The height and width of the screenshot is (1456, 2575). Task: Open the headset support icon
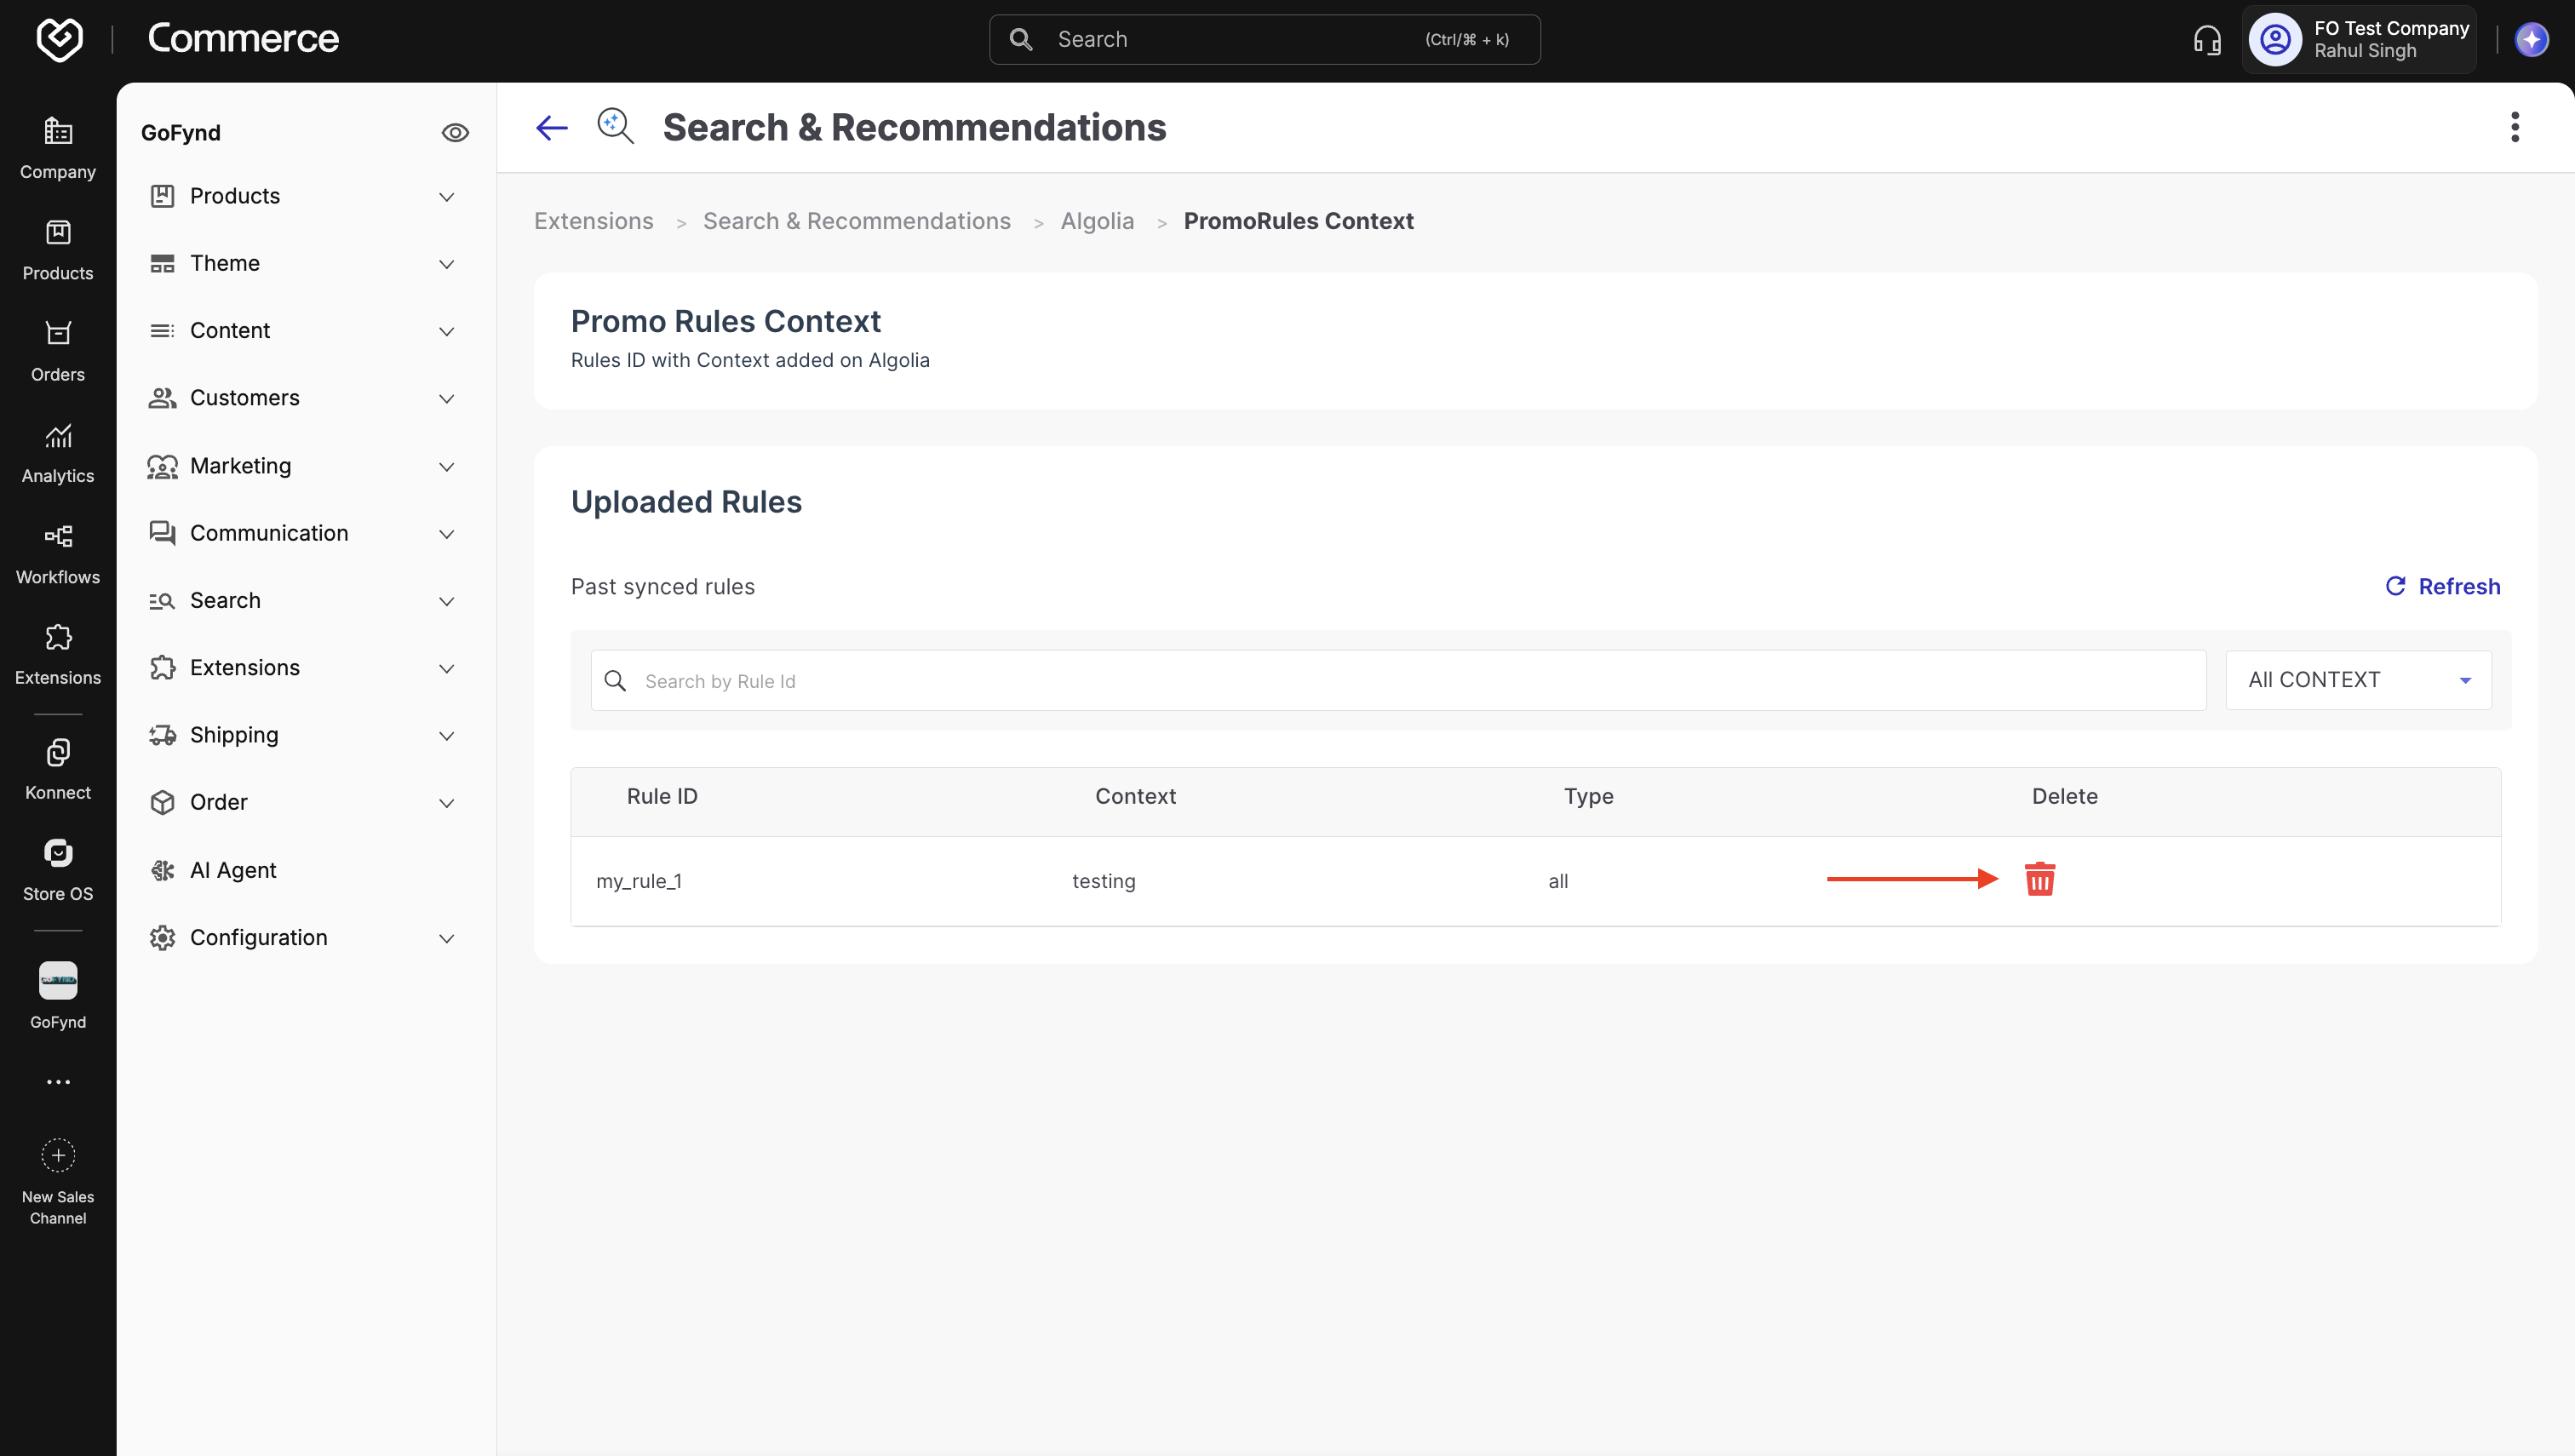[x=2207, y=40]
